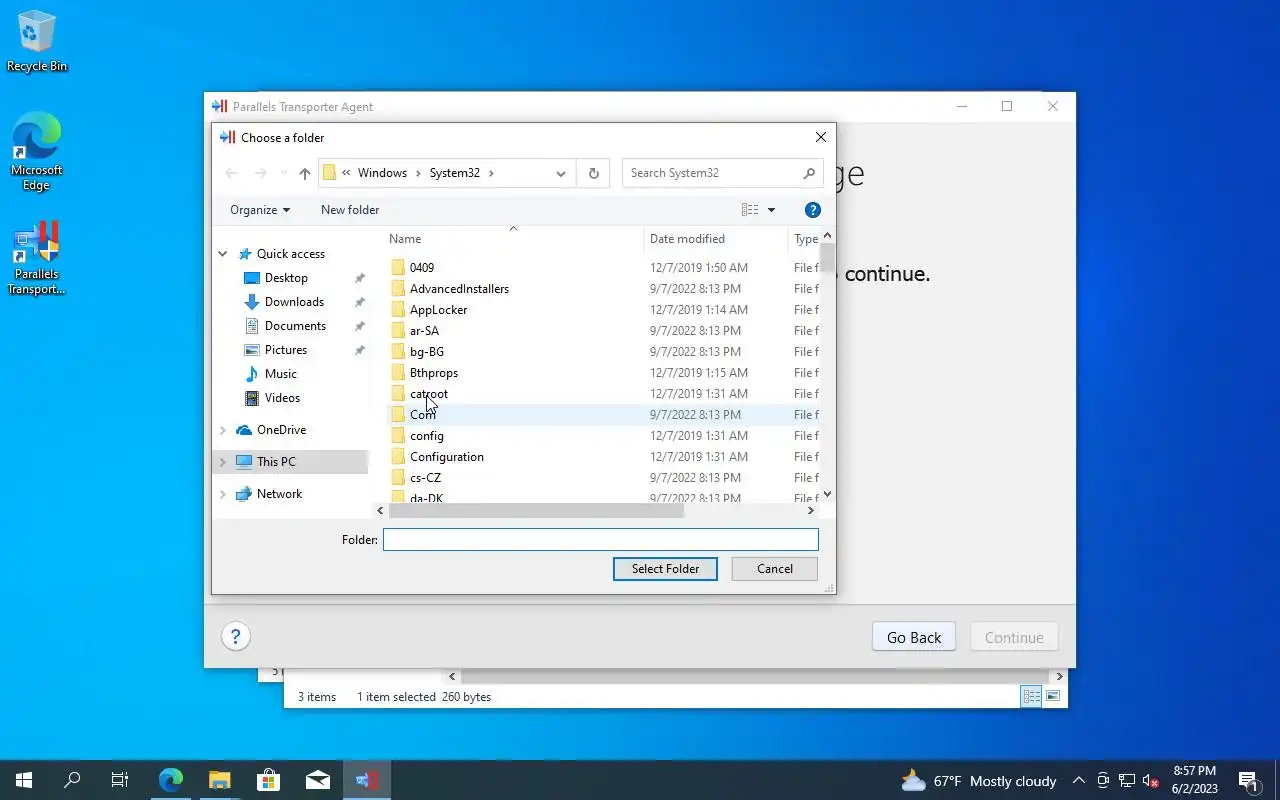Viewport: 1280px width, 800px height.
Task: Click the Windows breadcrumb in address bar
Action: tap(382, 173)
